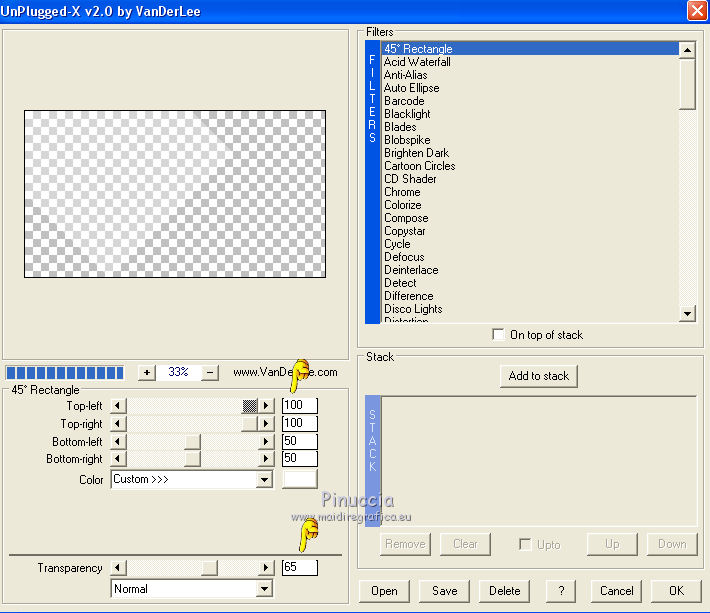Click the Add to stack button
Screen dimensions: 710x613
539,376
